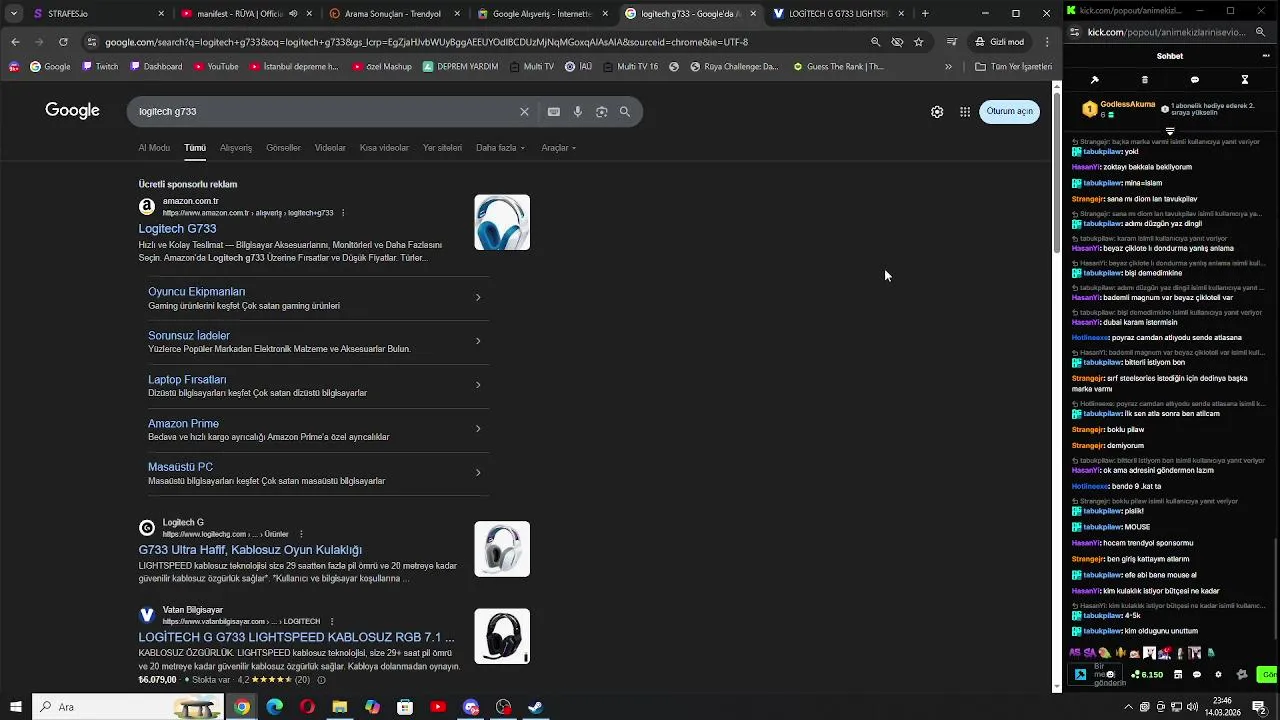Expand the Laptop Fırsatları sitelink arrow
Screen dimensions: 1280x720
click(x=478, y=386)
